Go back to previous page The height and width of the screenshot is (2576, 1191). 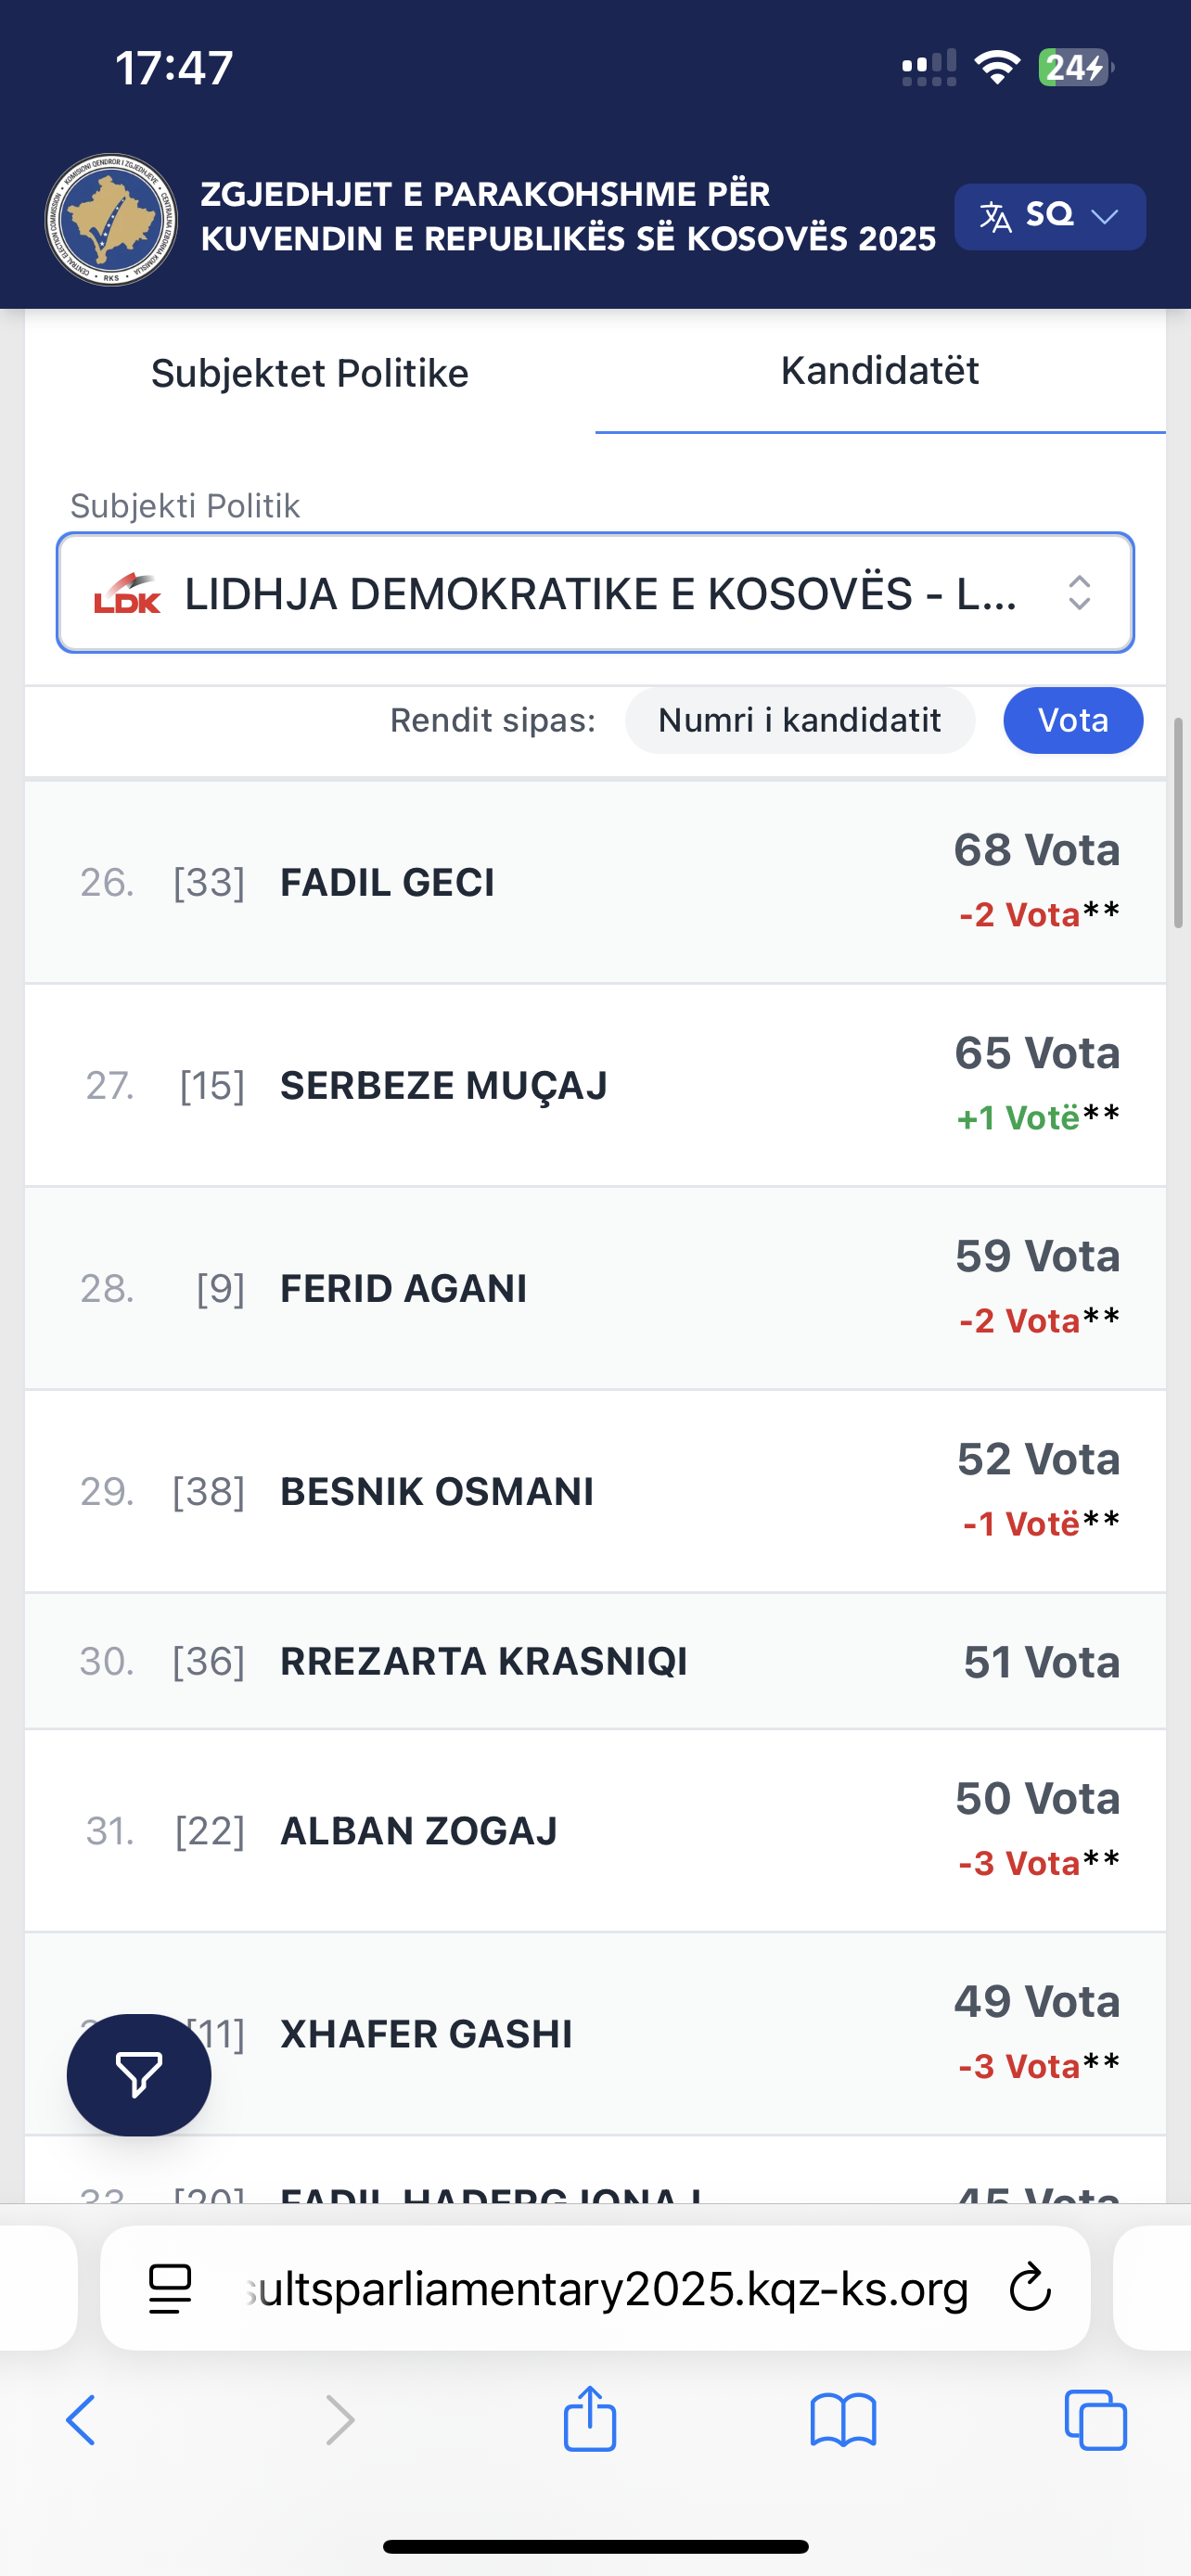coord(82,2420)
